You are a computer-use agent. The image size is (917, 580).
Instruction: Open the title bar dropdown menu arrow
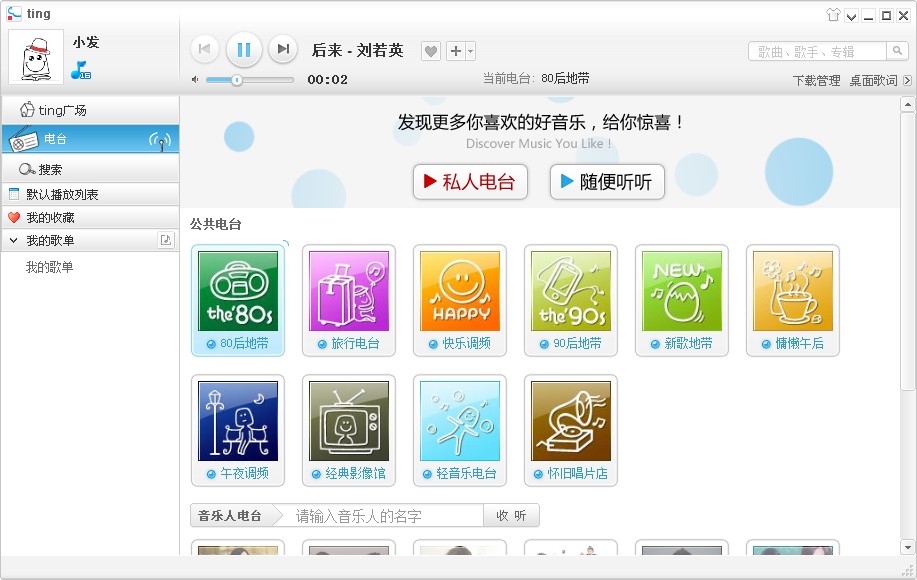[851, 15]
